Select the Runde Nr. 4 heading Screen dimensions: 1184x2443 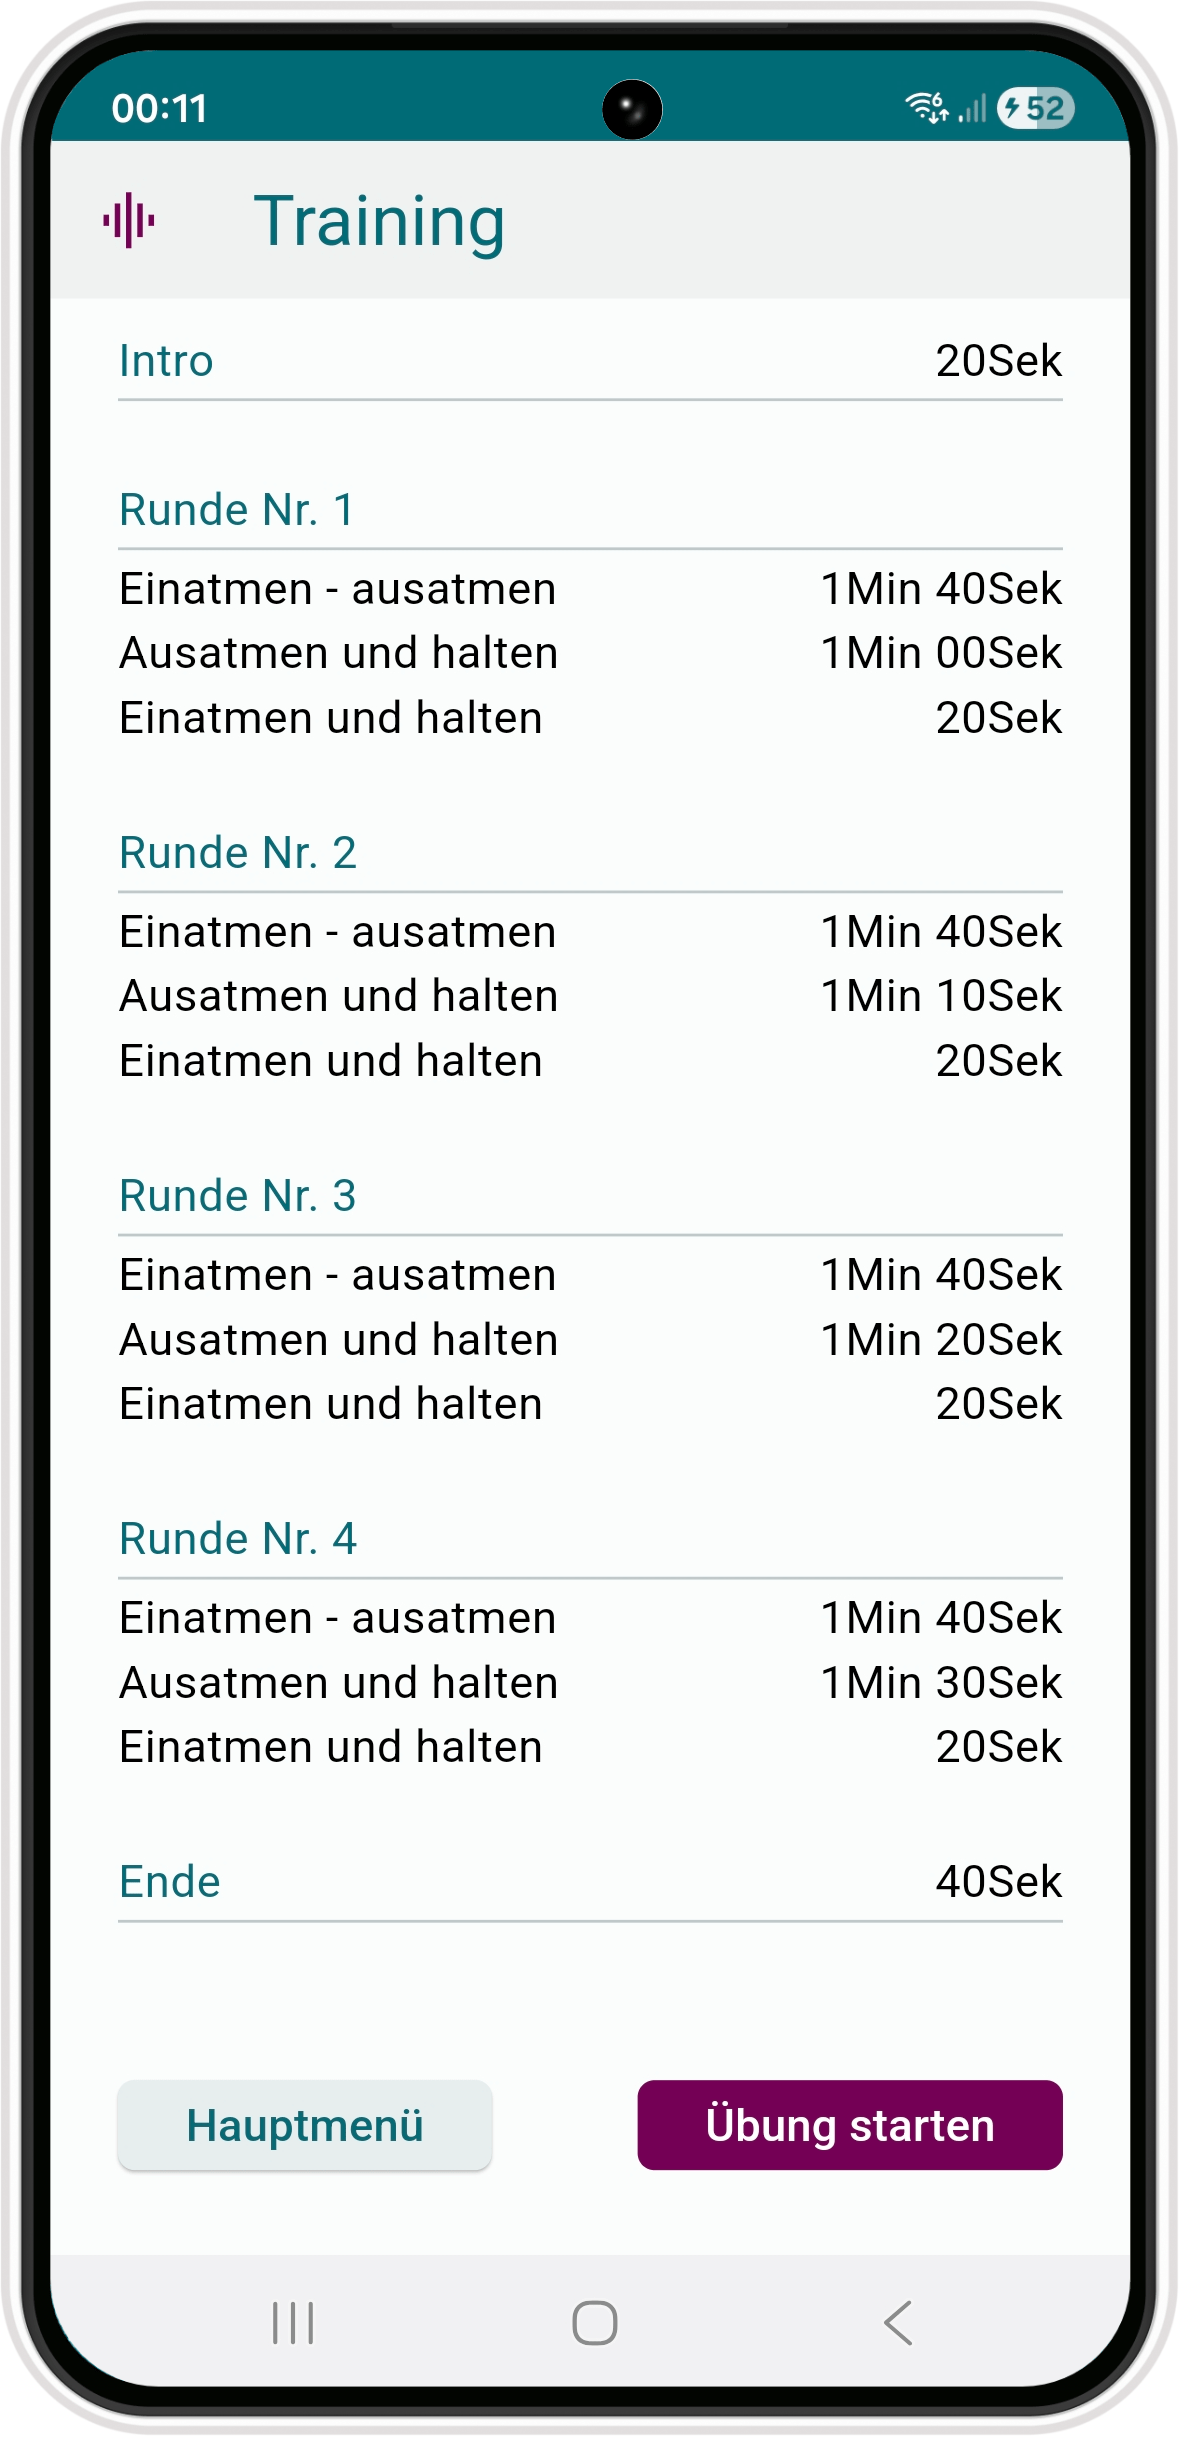coord(238,1539)
